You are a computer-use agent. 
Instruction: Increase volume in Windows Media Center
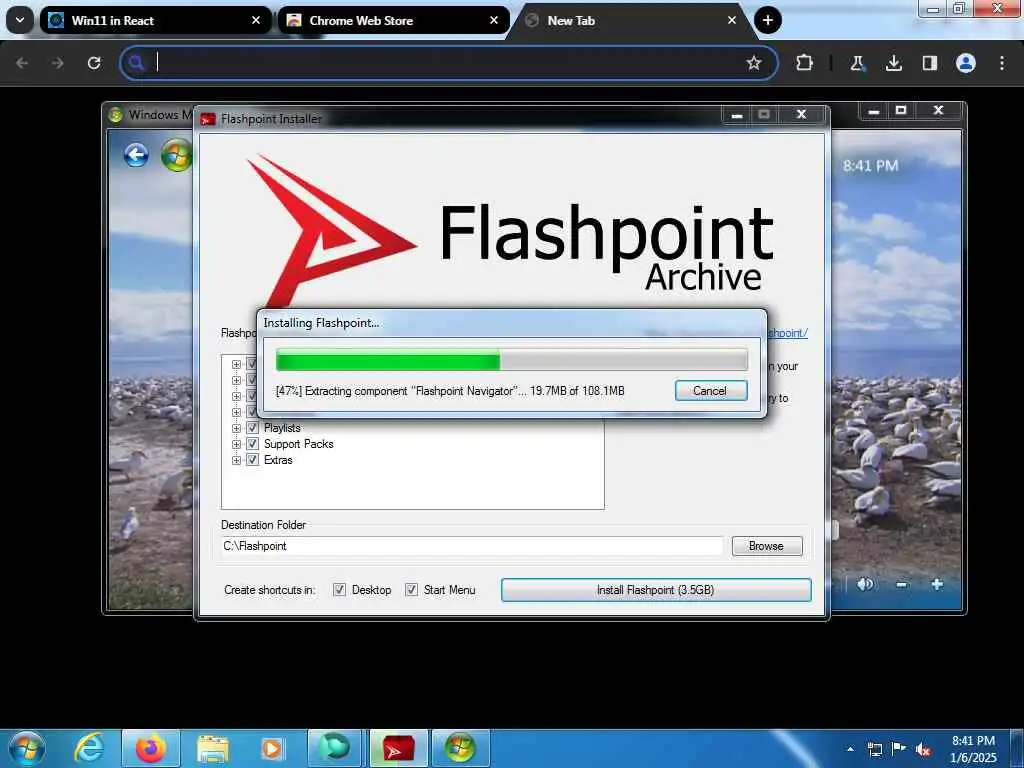(x=937, y=584)
